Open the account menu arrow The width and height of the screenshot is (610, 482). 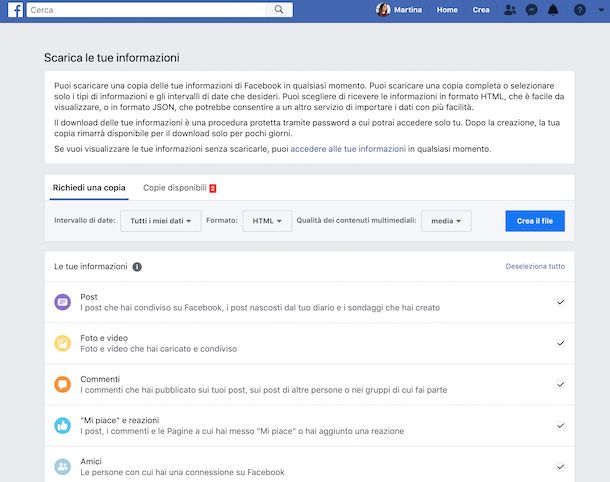pos(601,10)
